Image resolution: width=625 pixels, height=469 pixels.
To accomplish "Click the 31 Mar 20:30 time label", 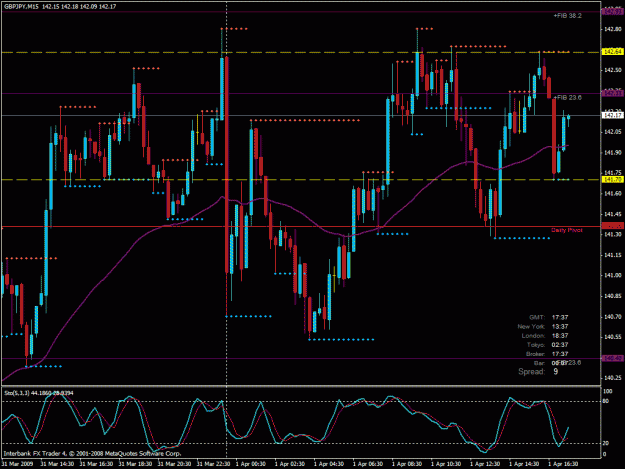I will pyautogui.click(x=174, y=464).
